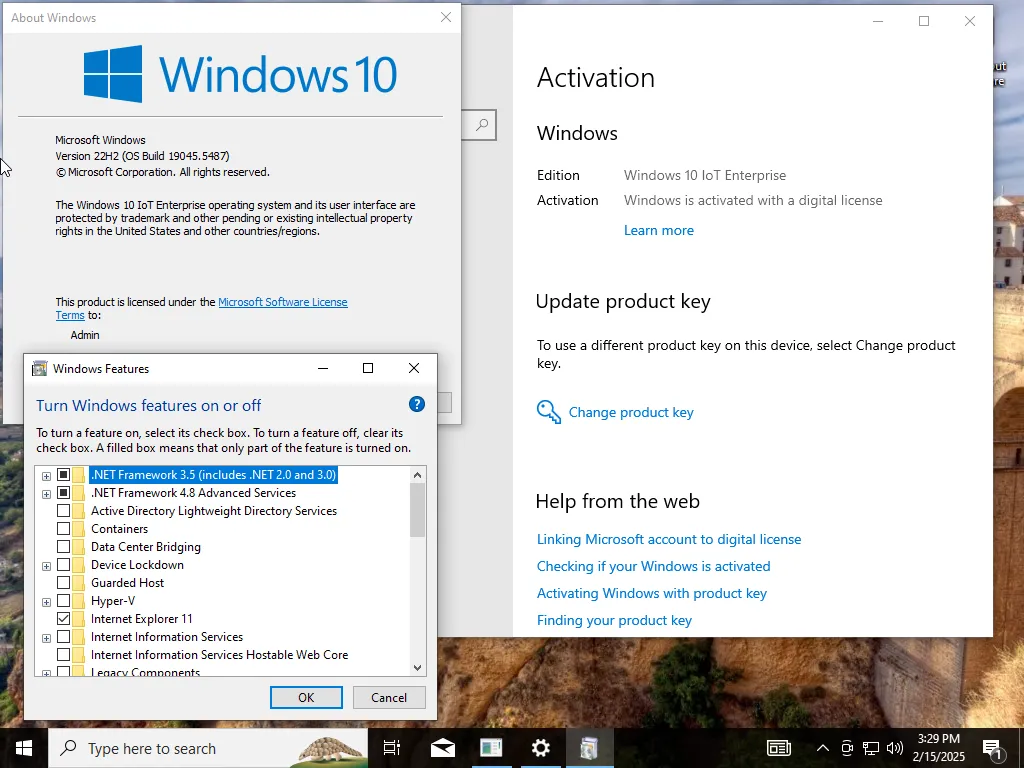
Task: Click the search magnifier in Settings window
Action: click(482, 124)
